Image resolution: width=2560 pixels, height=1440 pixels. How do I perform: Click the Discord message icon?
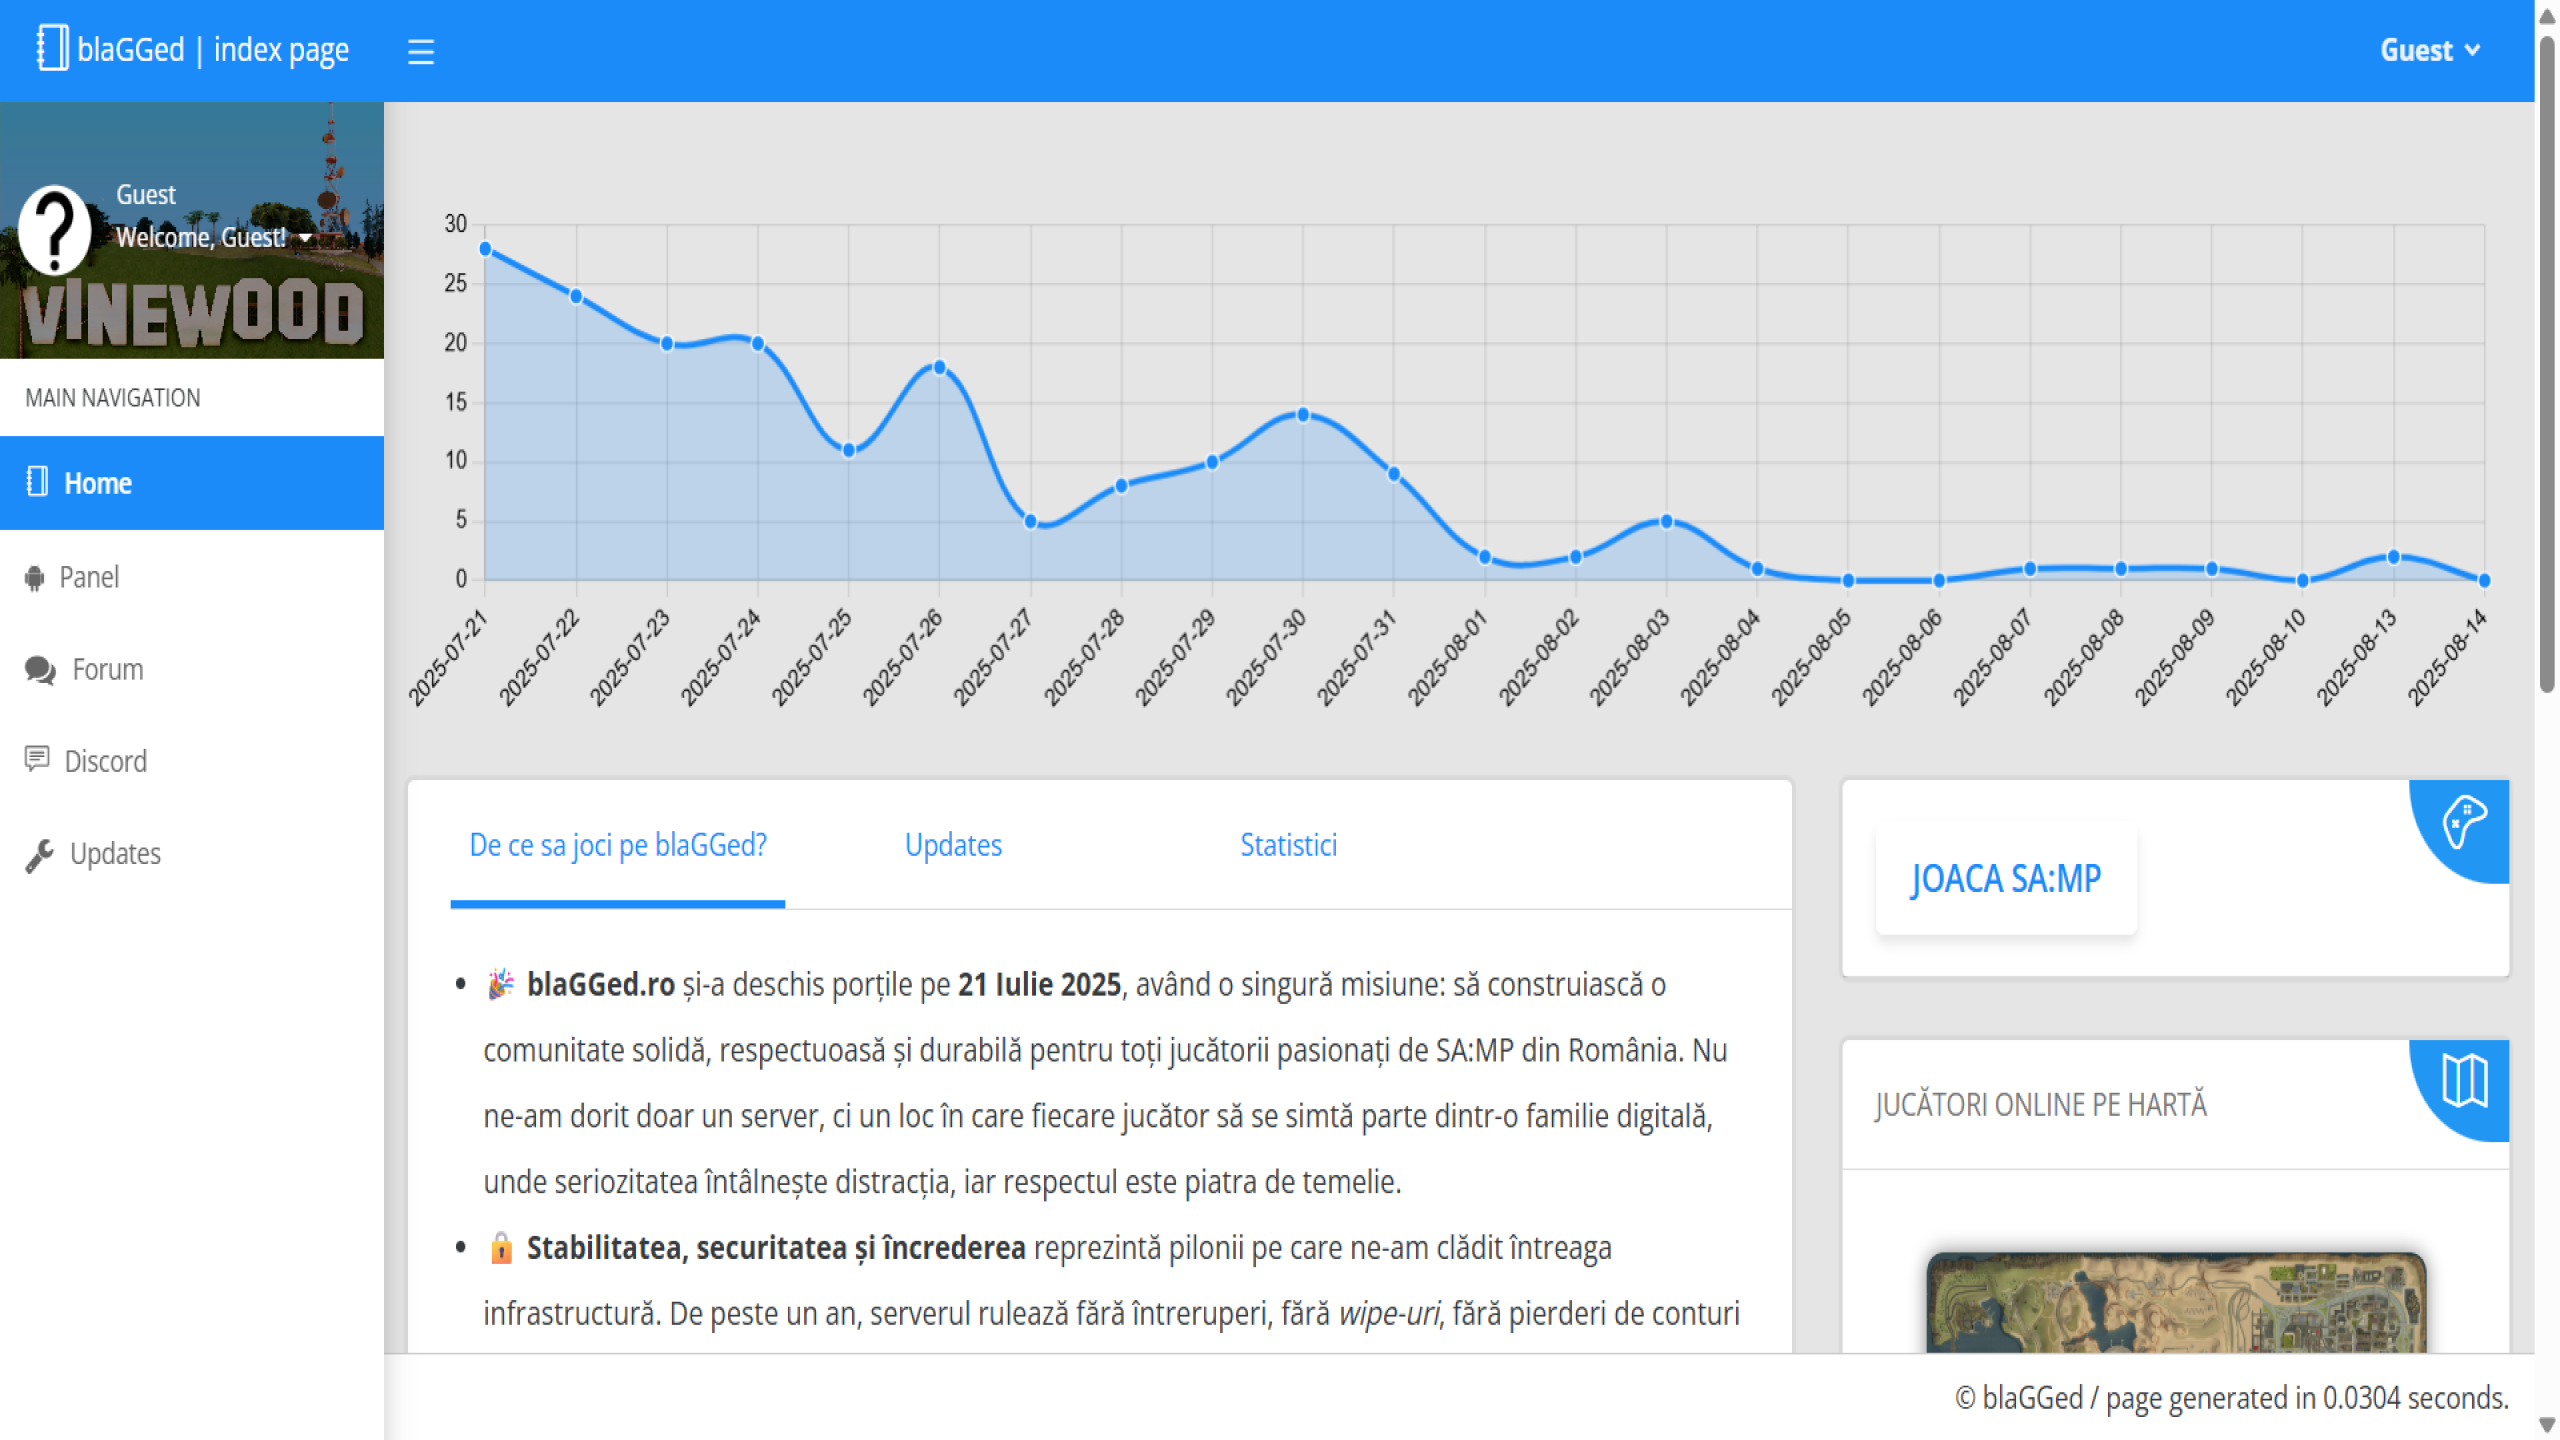(37, 760)
